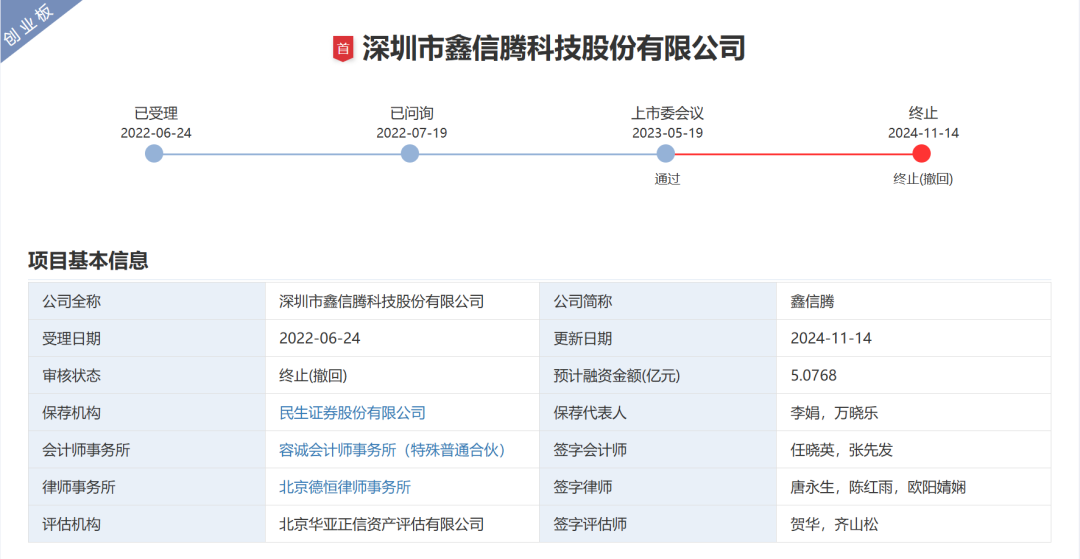The height and width of the screenshot is (559, 1080).
Task: Click the 项目基本信息 section heading
Action: (x=88, y=261)
